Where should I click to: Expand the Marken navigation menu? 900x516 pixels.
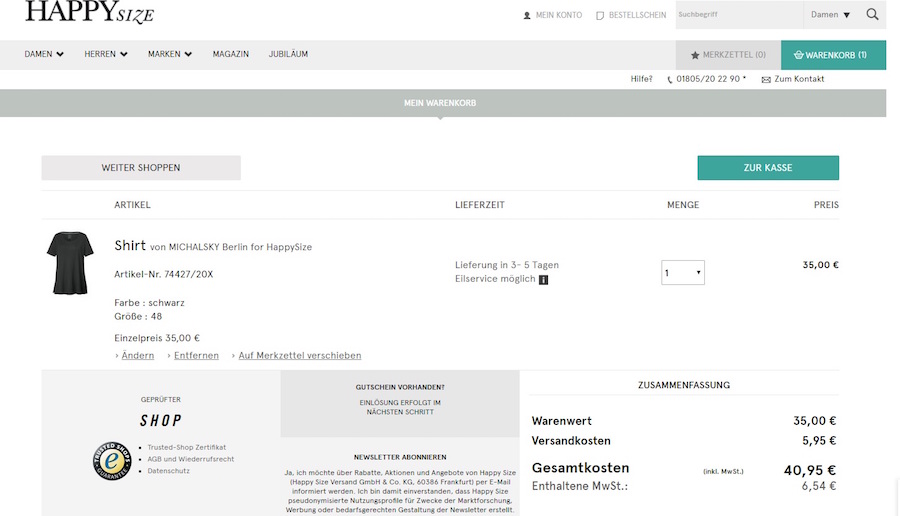(170, 54)
